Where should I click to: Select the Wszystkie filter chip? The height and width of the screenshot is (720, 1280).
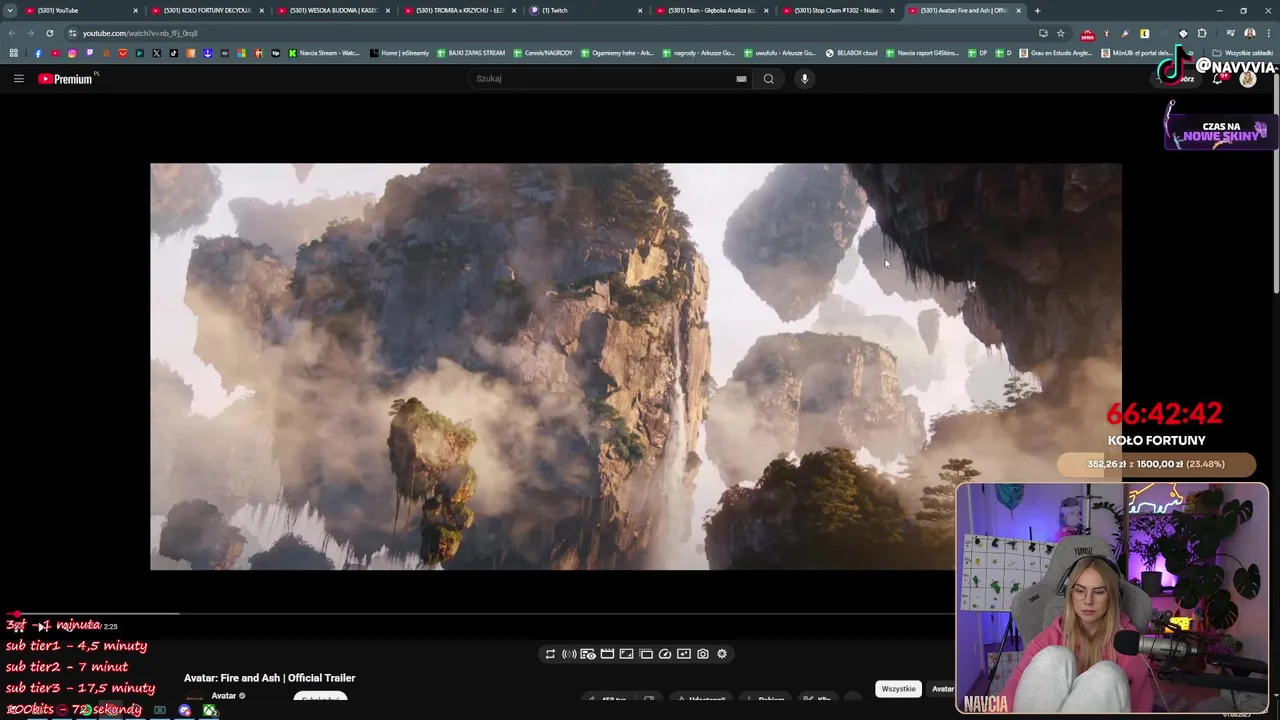[898, 689]
